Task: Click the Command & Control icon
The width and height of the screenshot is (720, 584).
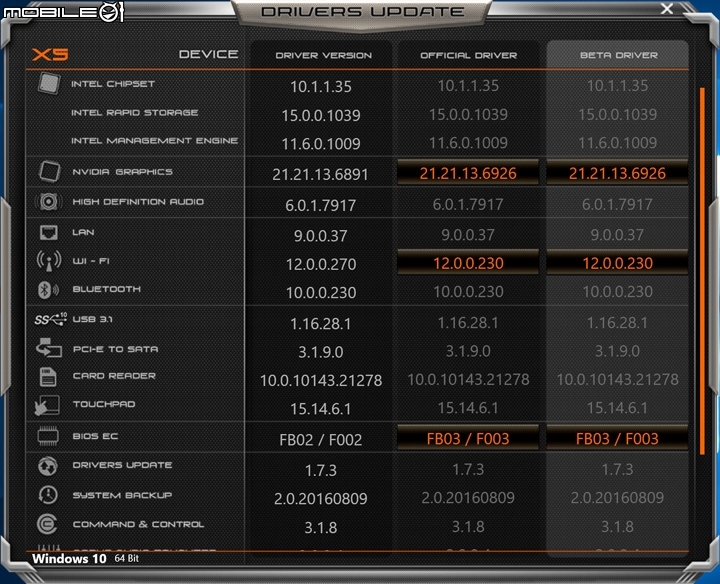Action: click(x=47, y=524)
